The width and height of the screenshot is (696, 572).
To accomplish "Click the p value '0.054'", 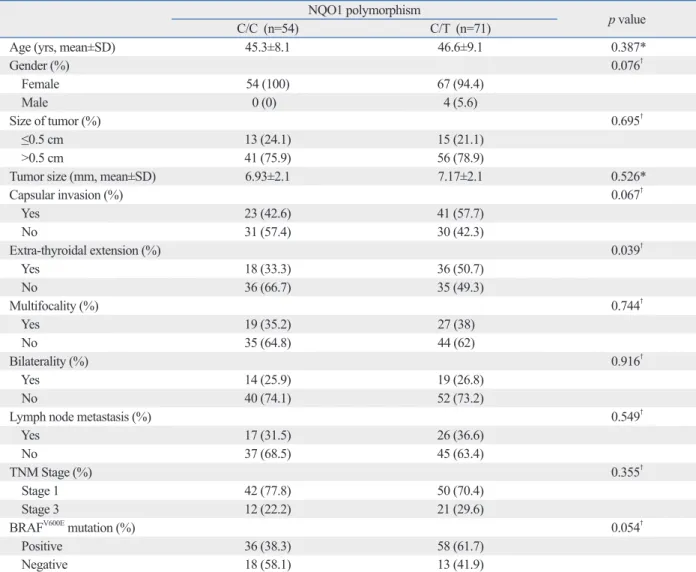I will point(627,528).
